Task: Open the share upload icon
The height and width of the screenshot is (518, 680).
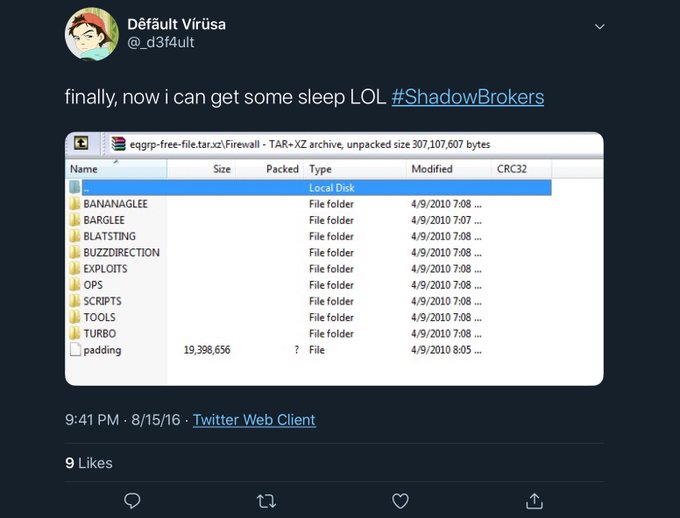Action: coord(534,501)
